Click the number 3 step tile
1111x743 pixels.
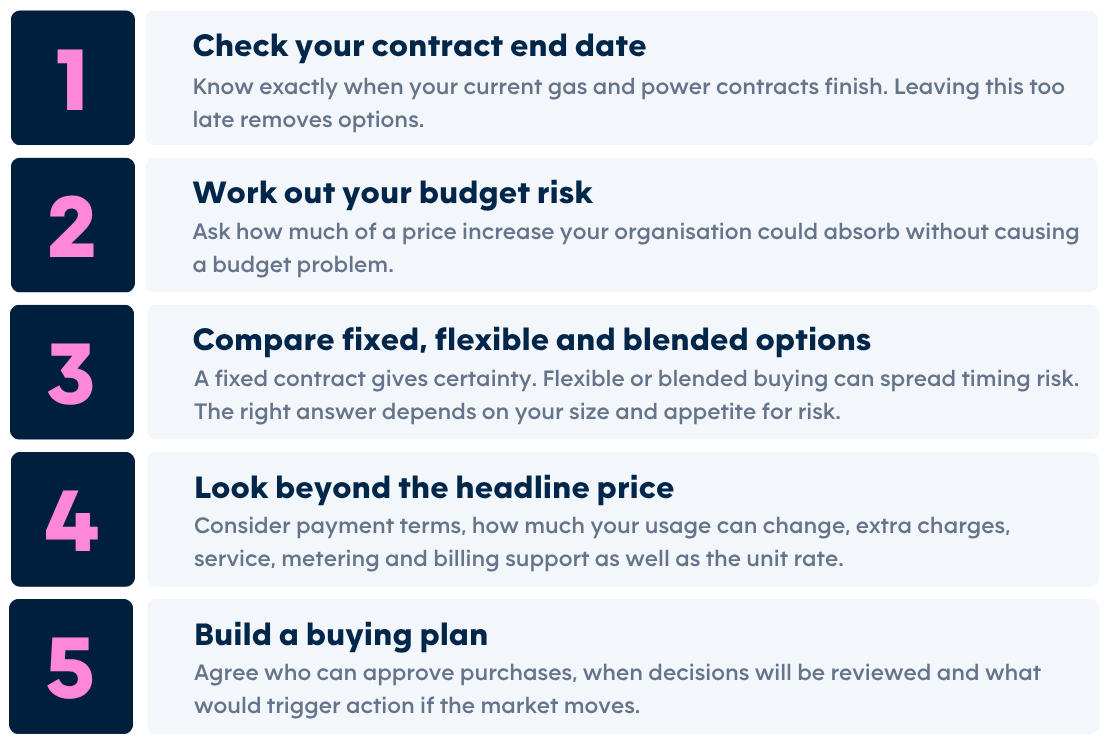point(72,373)
